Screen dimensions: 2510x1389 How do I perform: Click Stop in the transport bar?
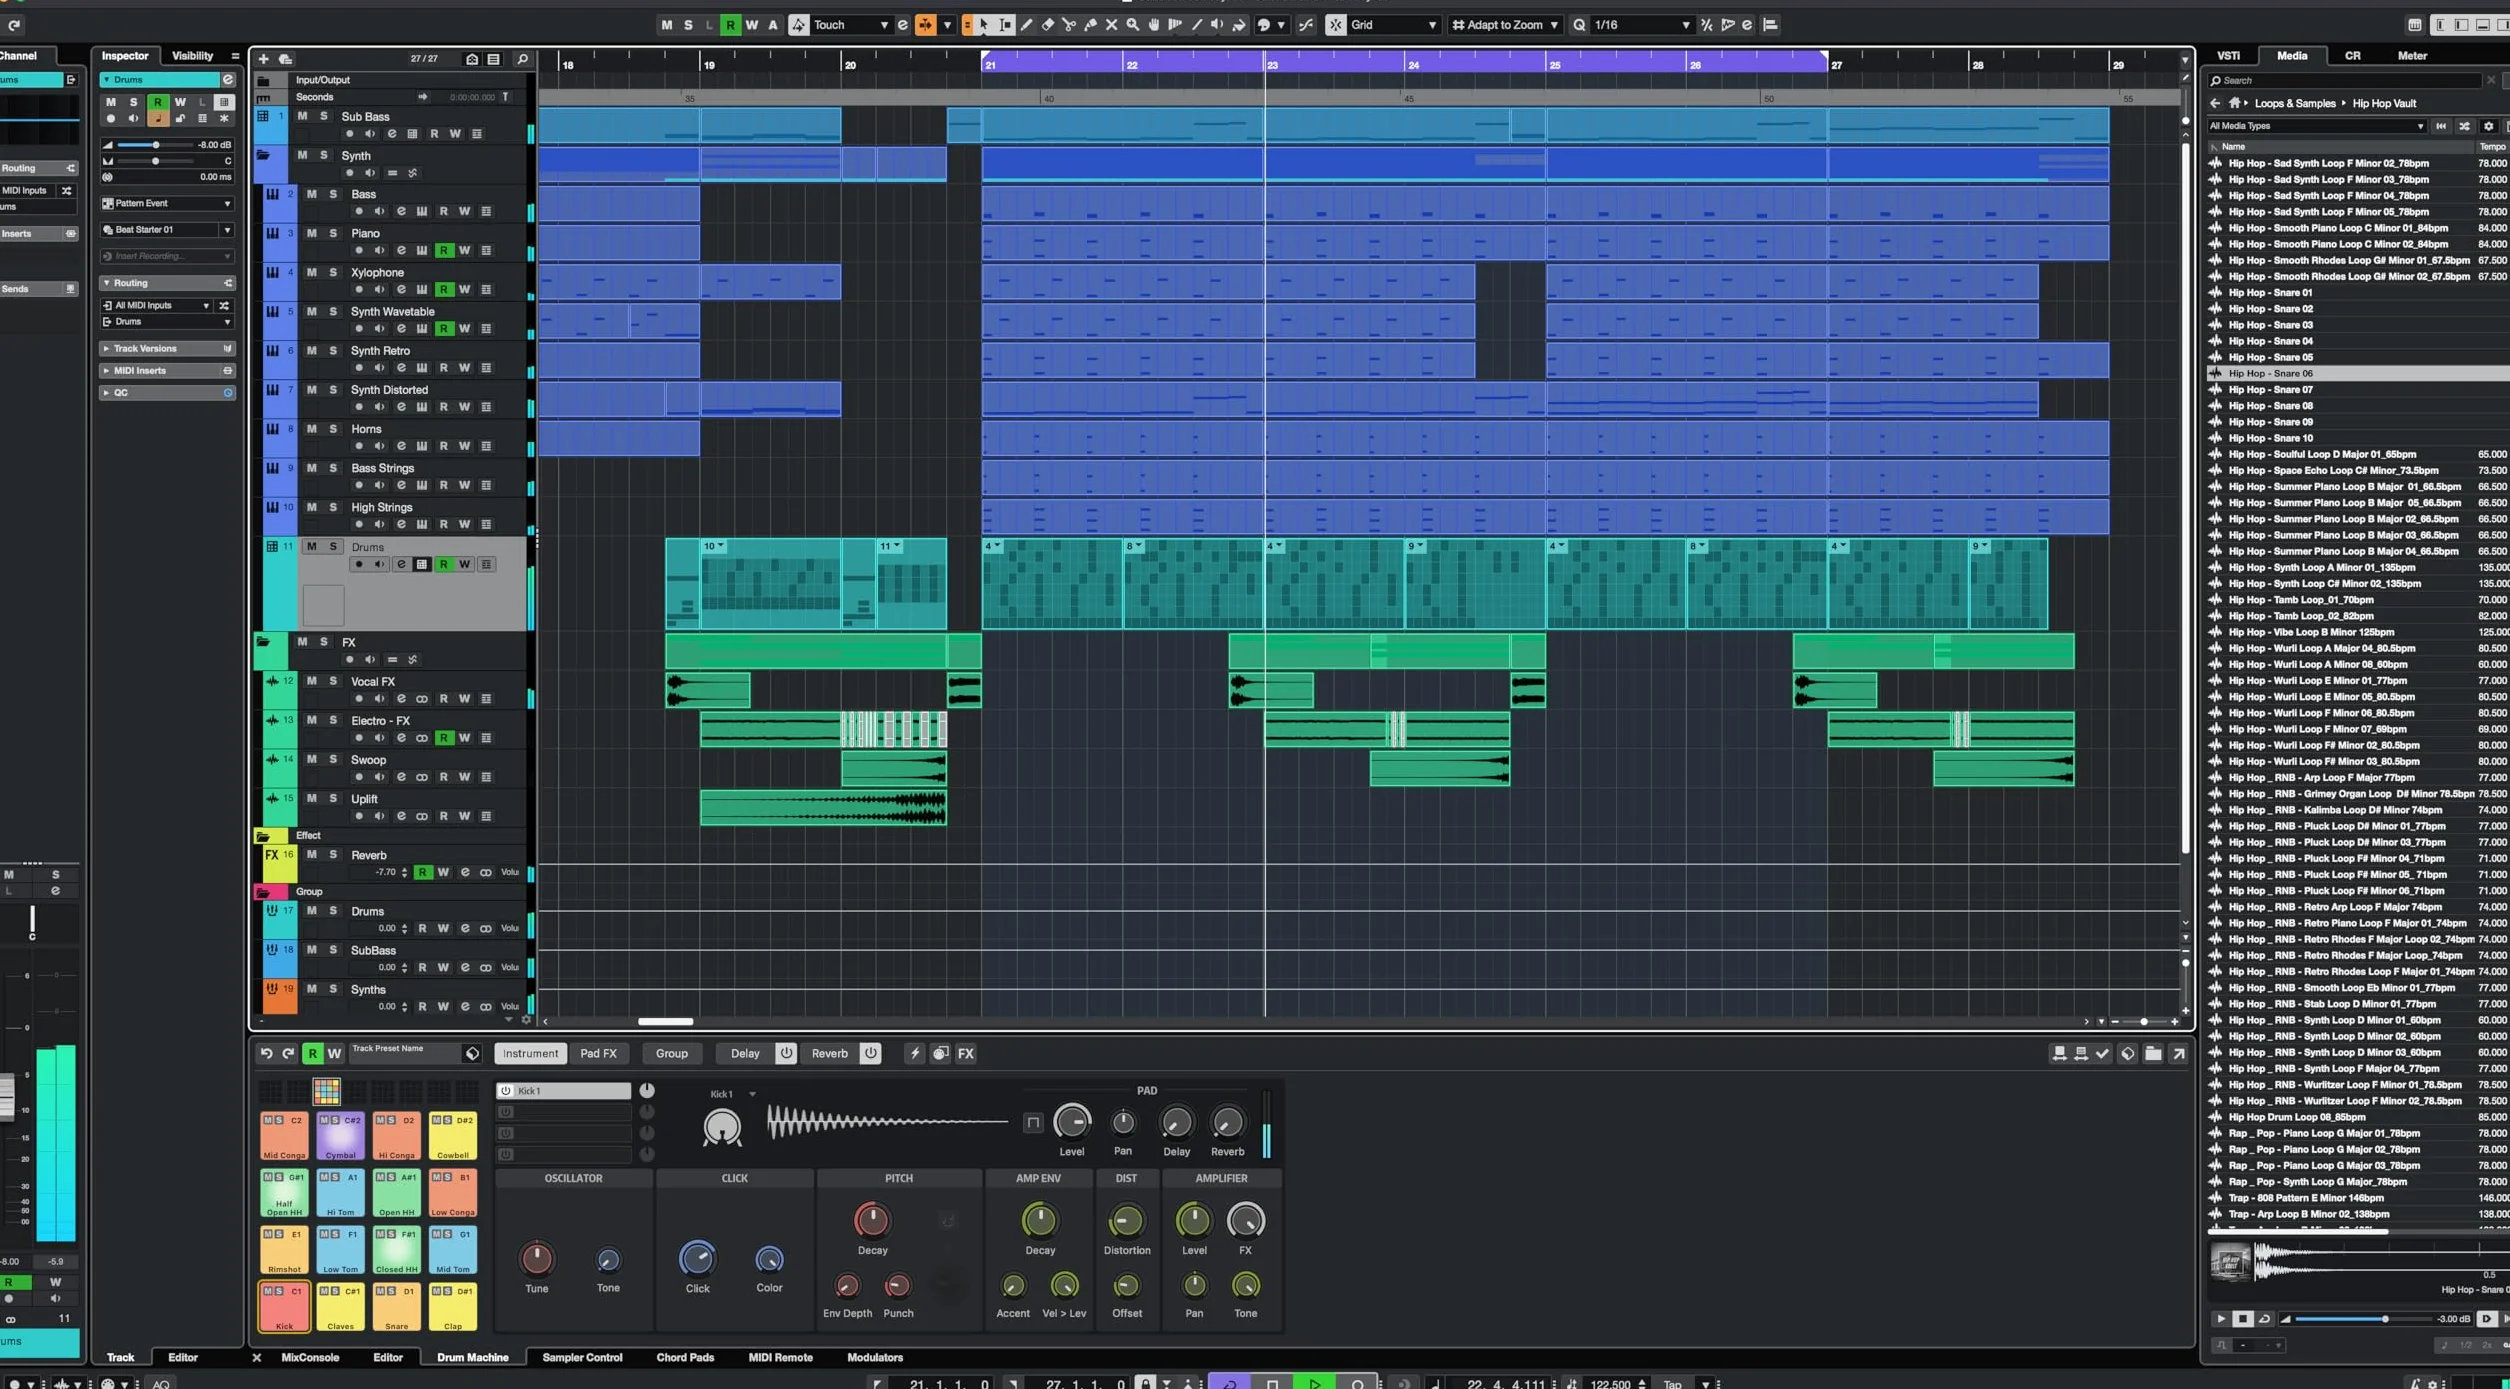(1272, 1383)
